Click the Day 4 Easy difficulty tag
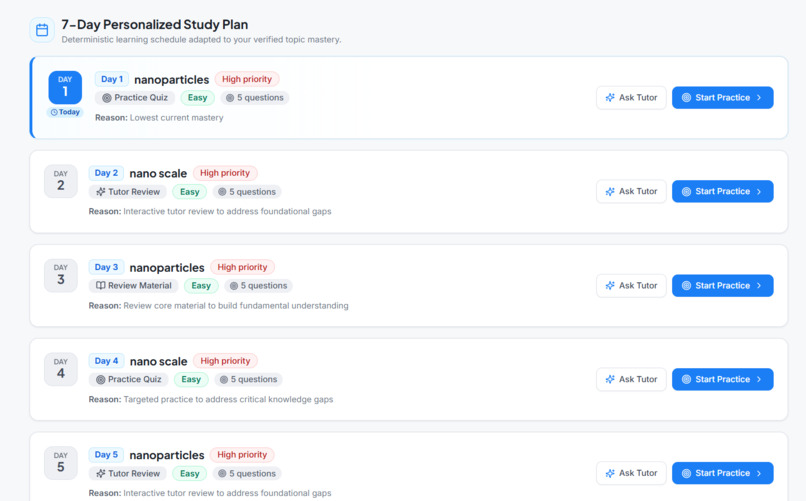The height and width of the screenshot is (501, 806). [x=191, y=379]
